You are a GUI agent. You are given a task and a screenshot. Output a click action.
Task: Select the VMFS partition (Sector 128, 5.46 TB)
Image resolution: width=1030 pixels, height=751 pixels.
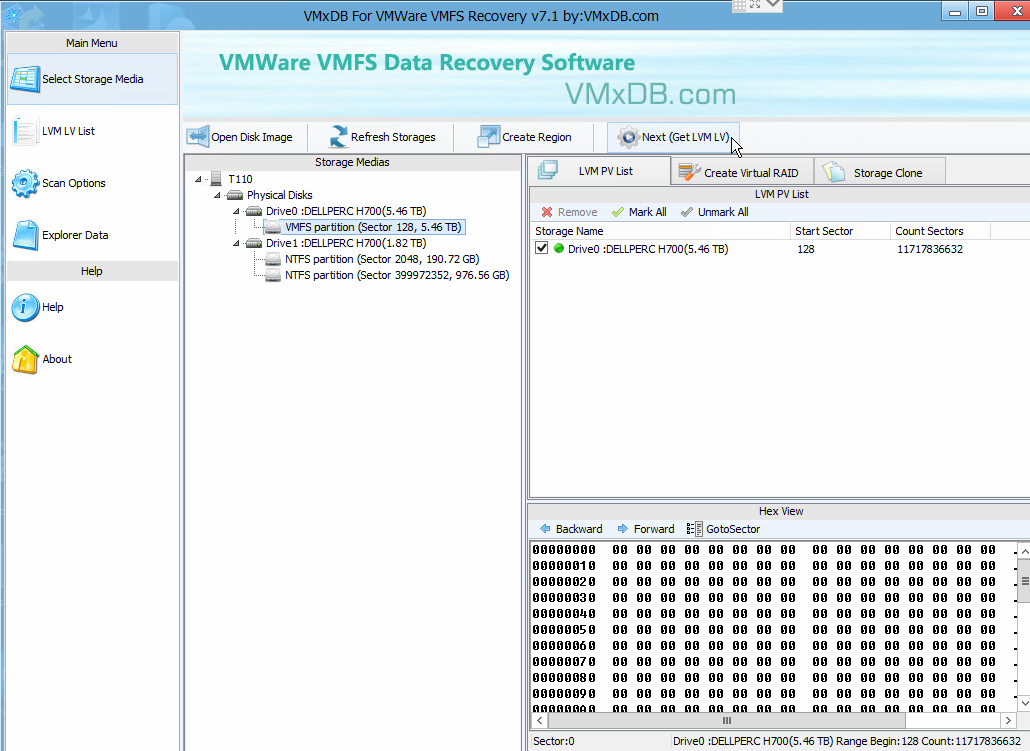(373, 227)
